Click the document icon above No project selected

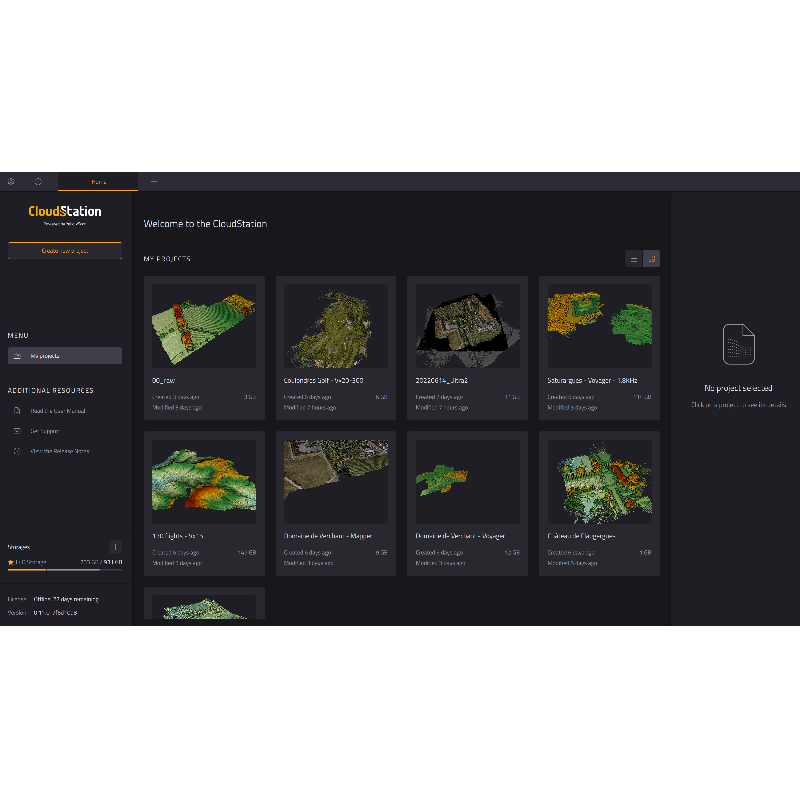(737, 343)
